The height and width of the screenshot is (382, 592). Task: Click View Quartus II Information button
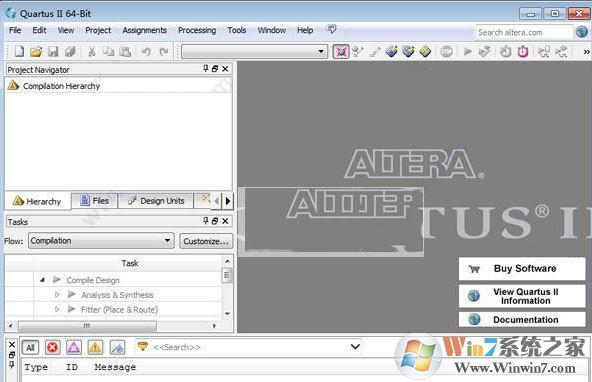point(522,296)
